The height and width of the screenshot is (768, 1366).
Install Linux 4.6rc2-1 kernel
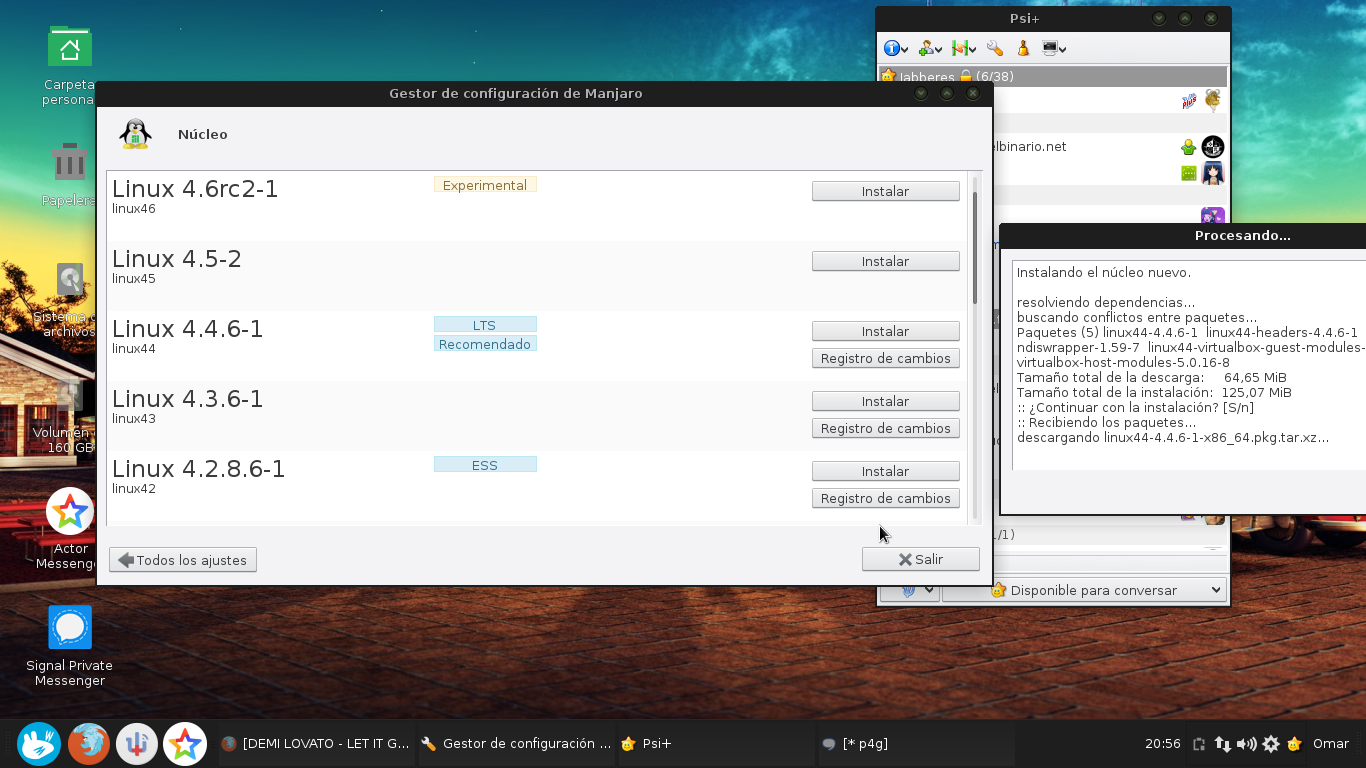pos(885,191)
